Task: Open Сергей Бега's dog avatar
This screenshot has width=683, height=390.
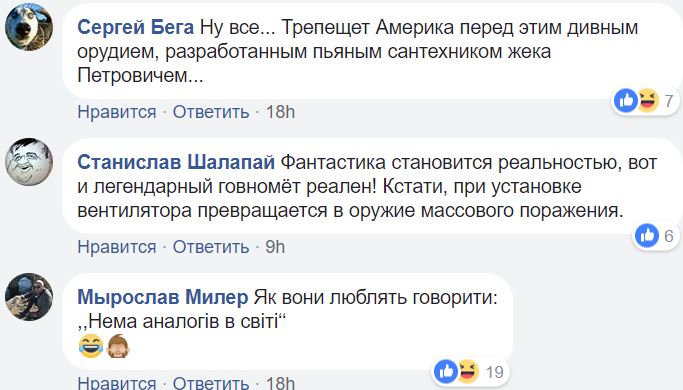Action: (29, 27)
